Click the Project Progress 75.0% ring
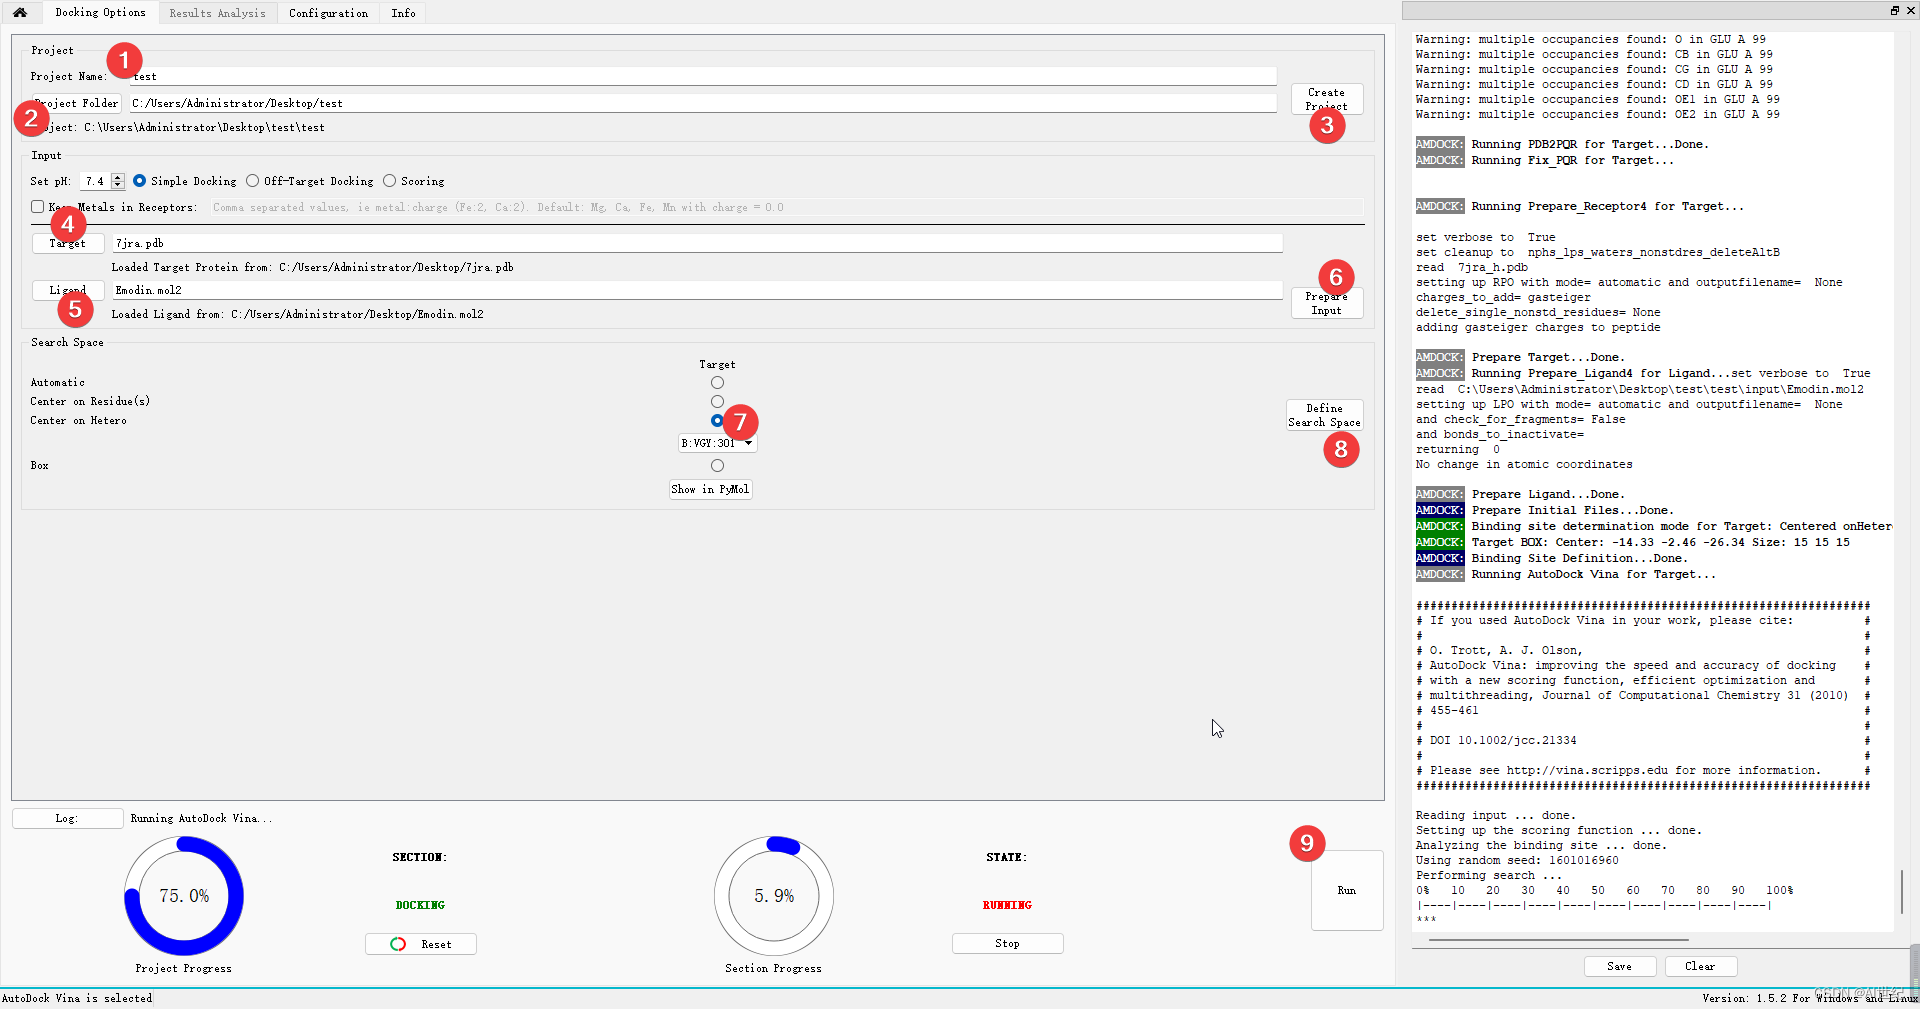Screen dimensions: 1920x1009 pos(184,896)
